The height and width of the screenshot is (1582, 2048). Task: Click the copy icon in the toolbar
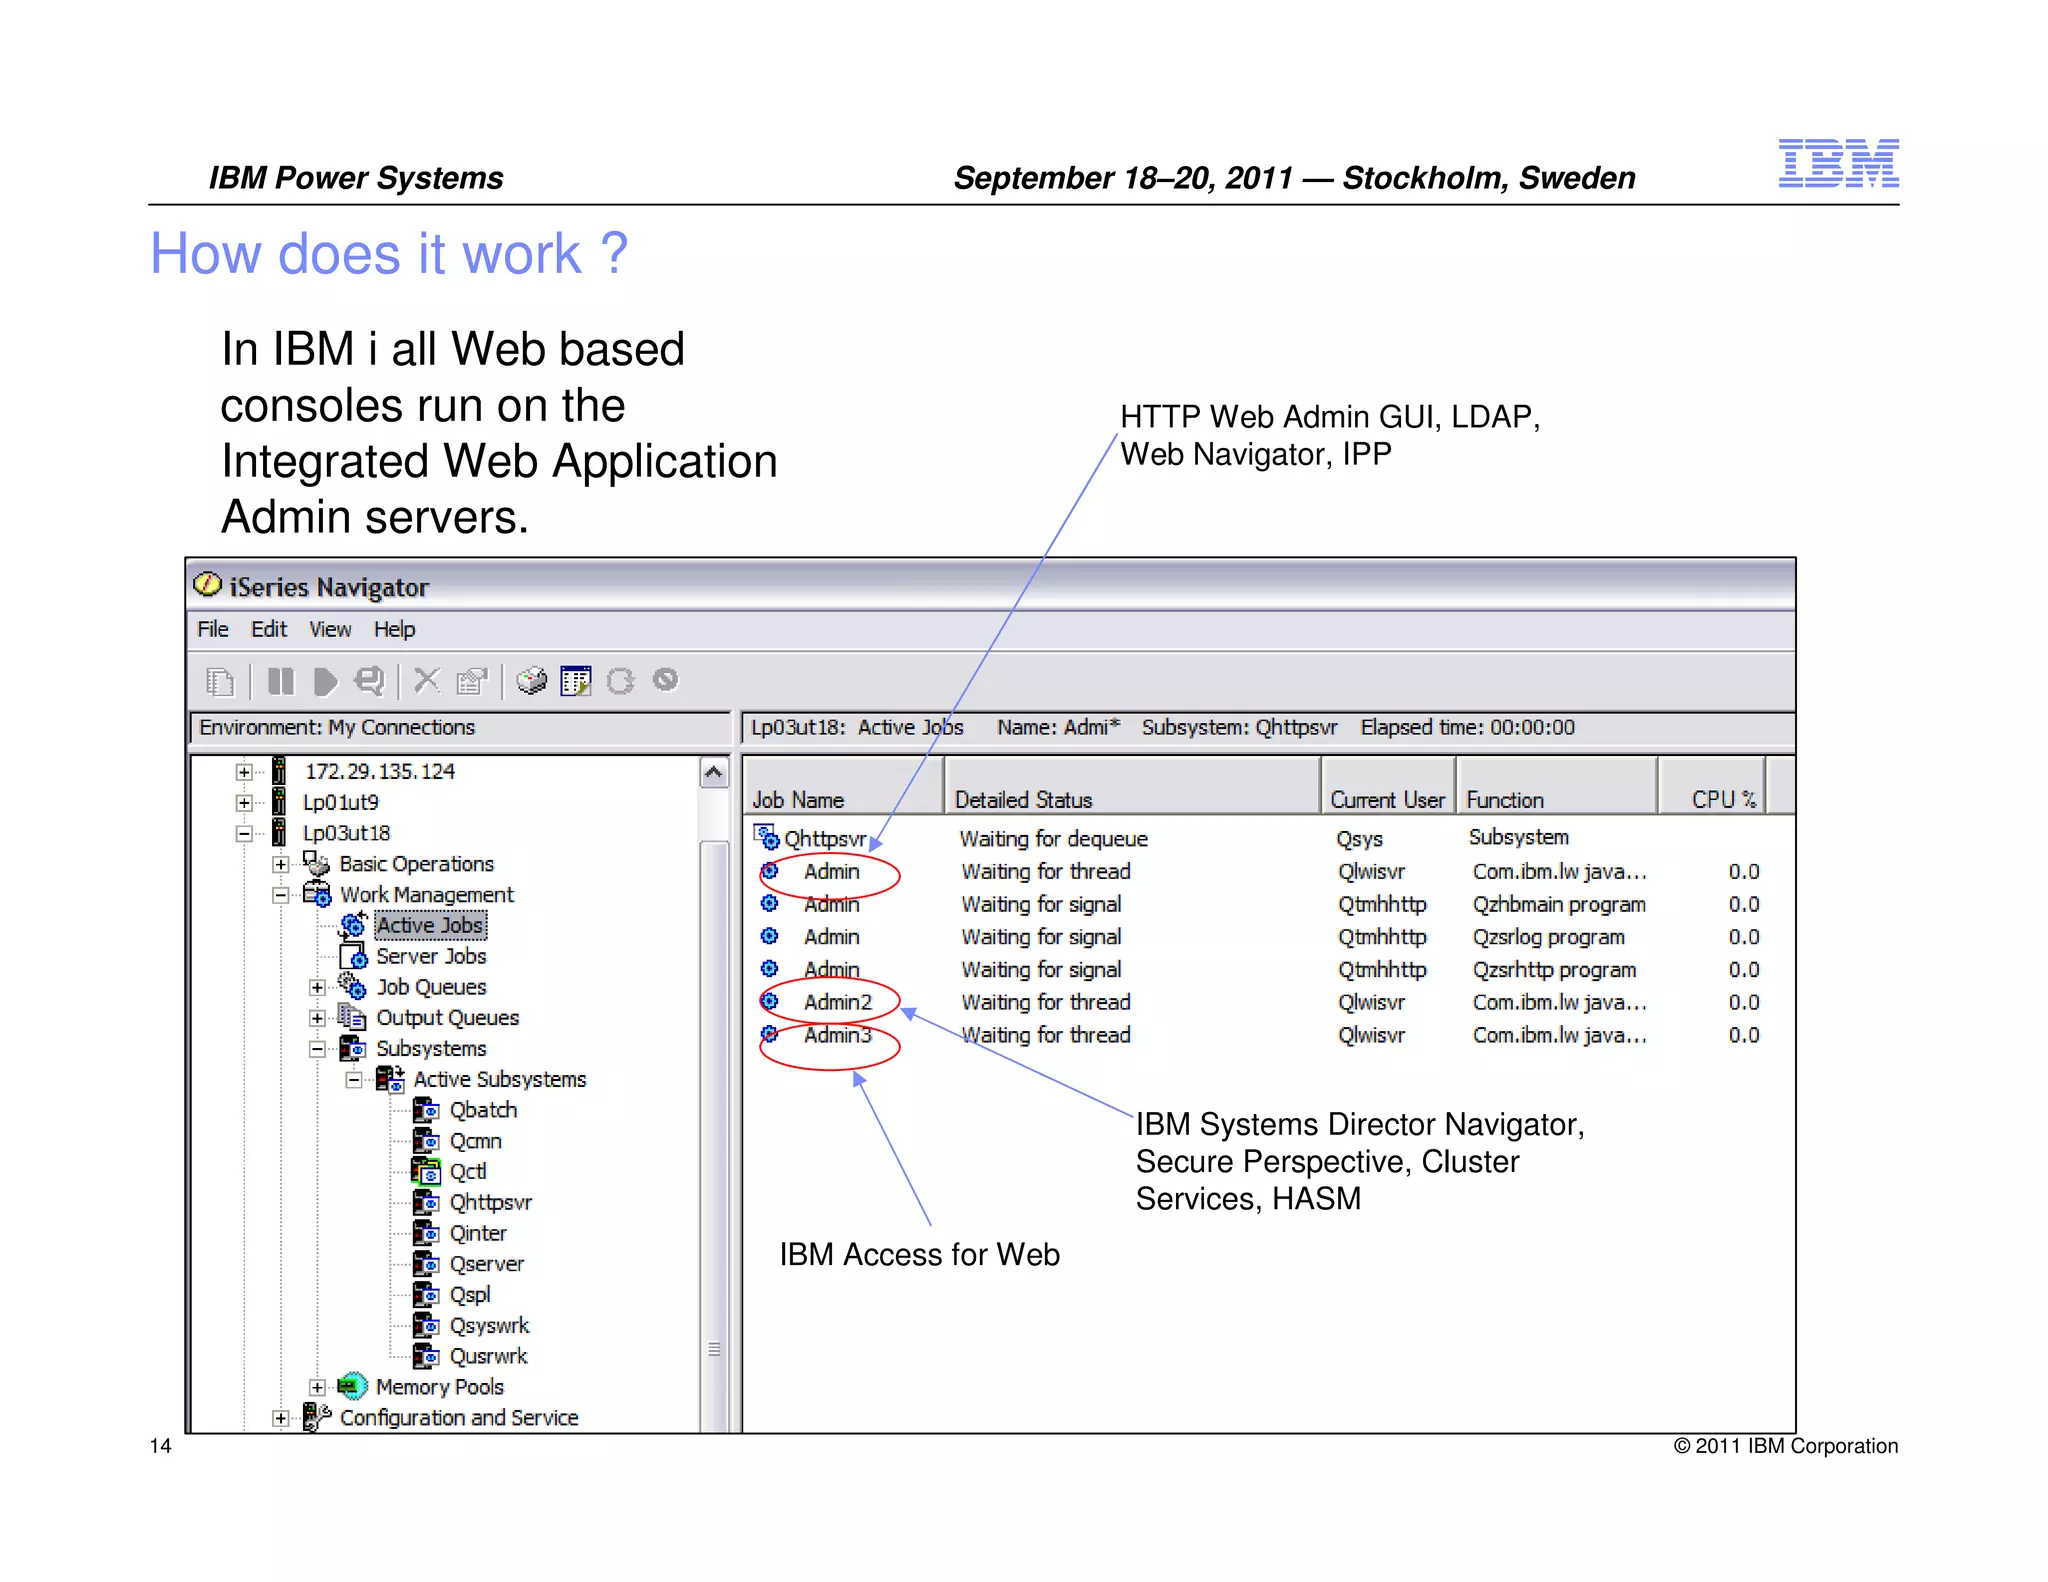click(x=219, y=682)
